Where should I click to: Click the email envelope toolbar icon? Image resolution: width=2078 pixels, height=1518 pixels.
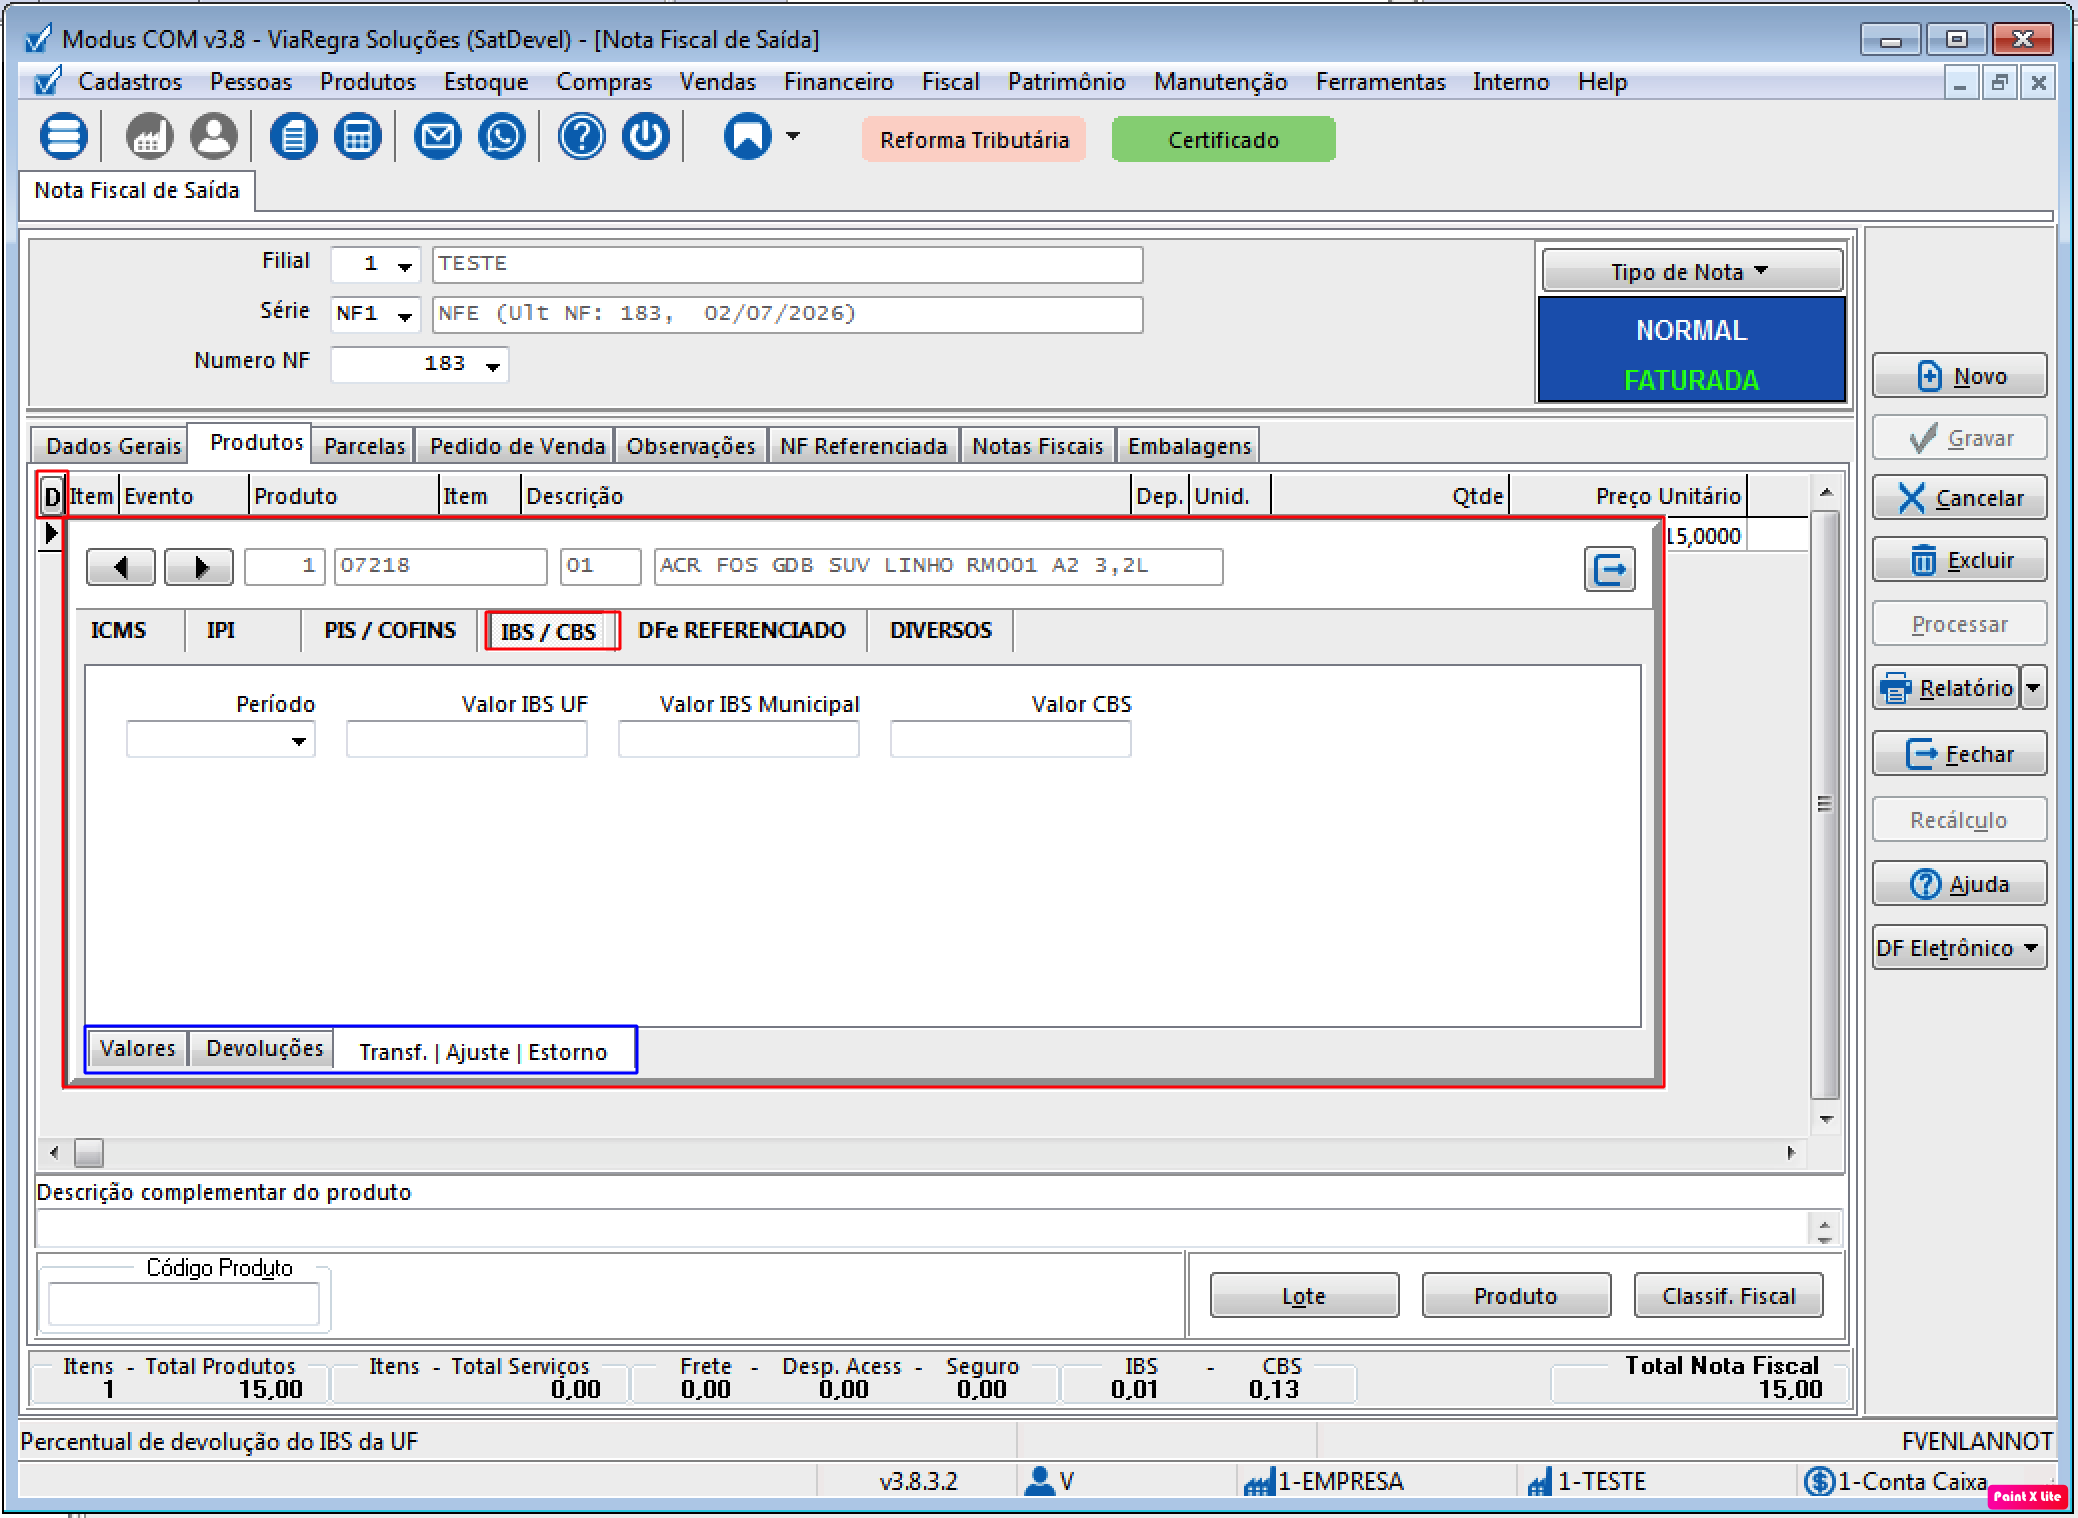pyautogui.click(x=437, y=136)
